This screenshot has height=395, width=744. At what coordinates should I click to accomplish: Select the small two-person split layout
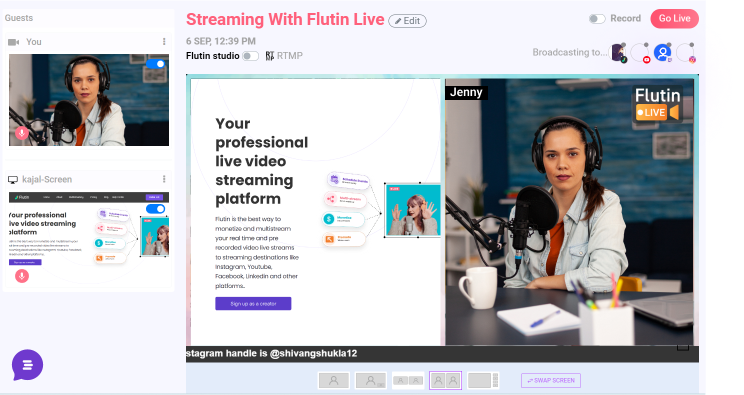pyautogui.click(x=408, y=380)
